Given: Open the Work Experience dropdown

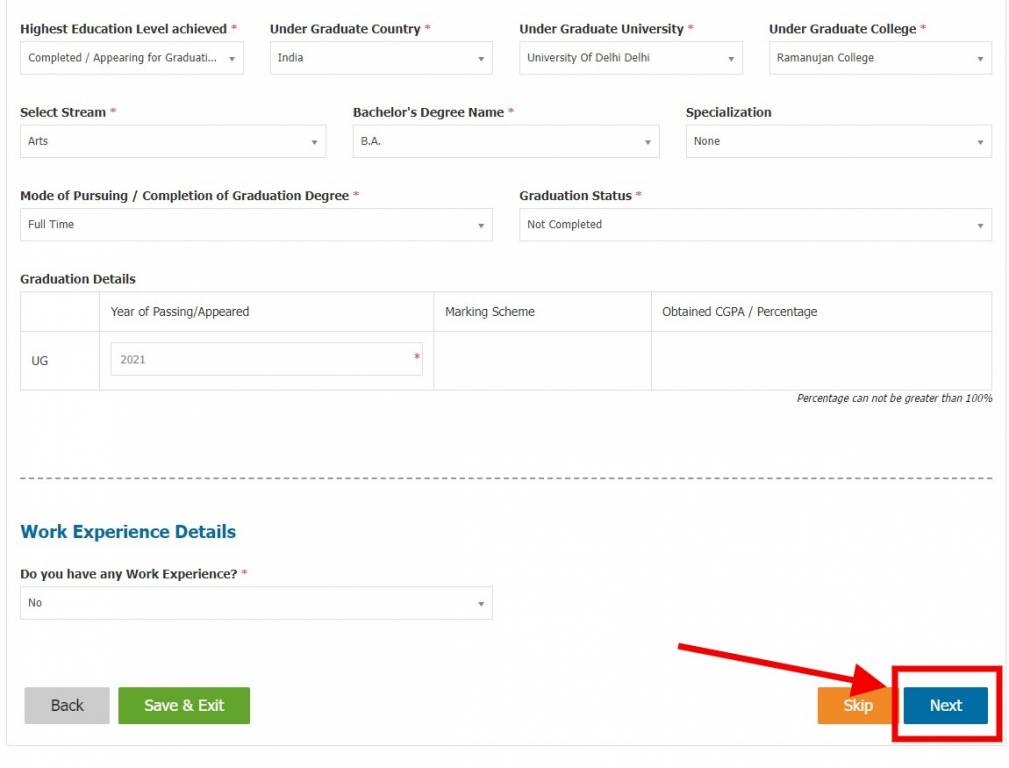Looking at the screenshot, I should 255,603.
